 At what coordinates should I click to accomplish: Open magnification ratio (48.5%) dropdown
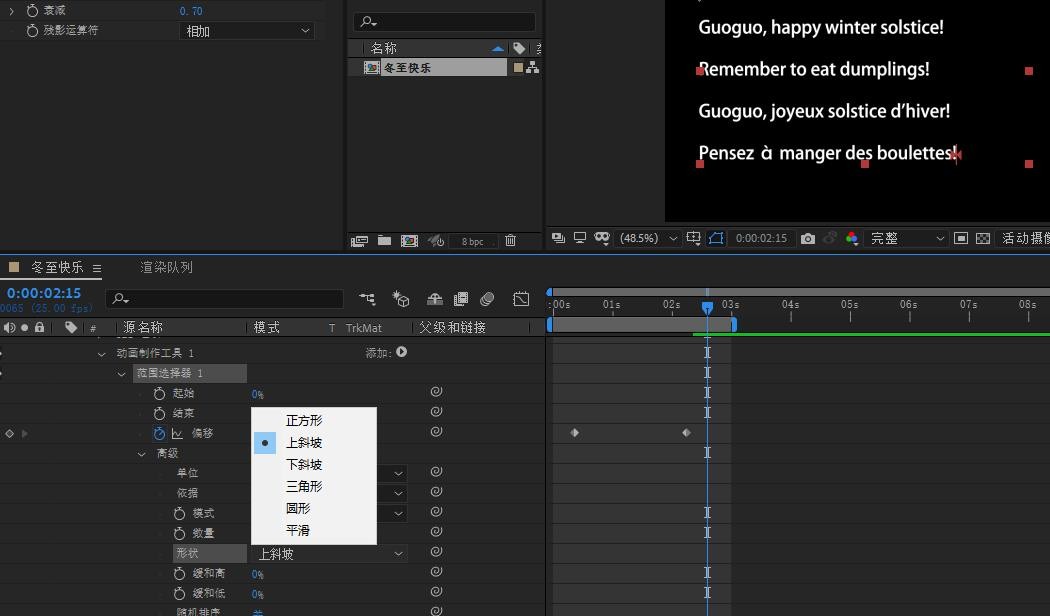[648, 238]
